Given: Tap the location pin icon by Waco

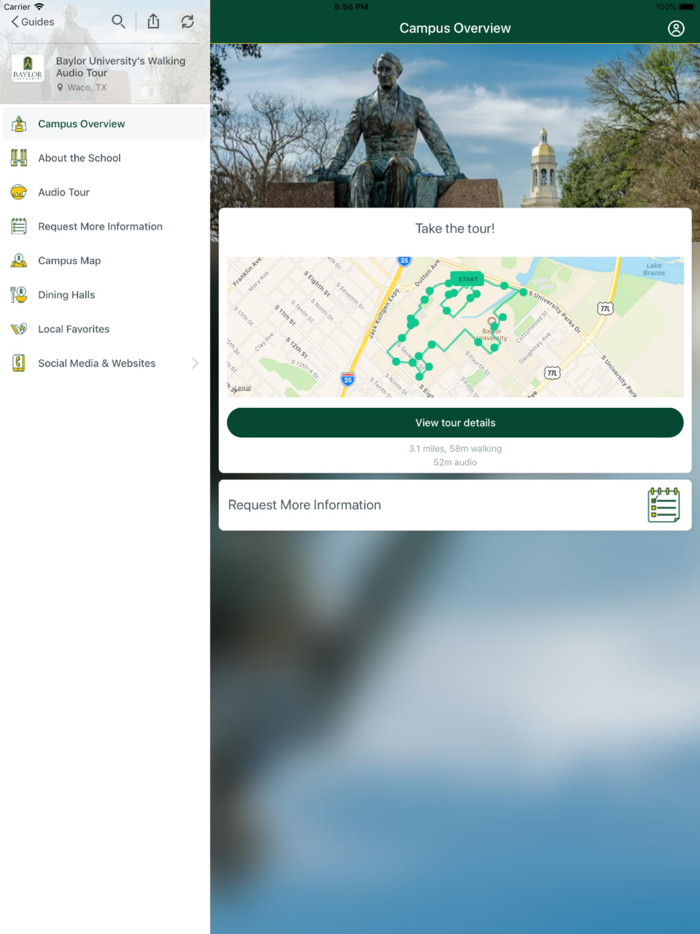Looking at the screenshot, I should (x=60, y=88).
